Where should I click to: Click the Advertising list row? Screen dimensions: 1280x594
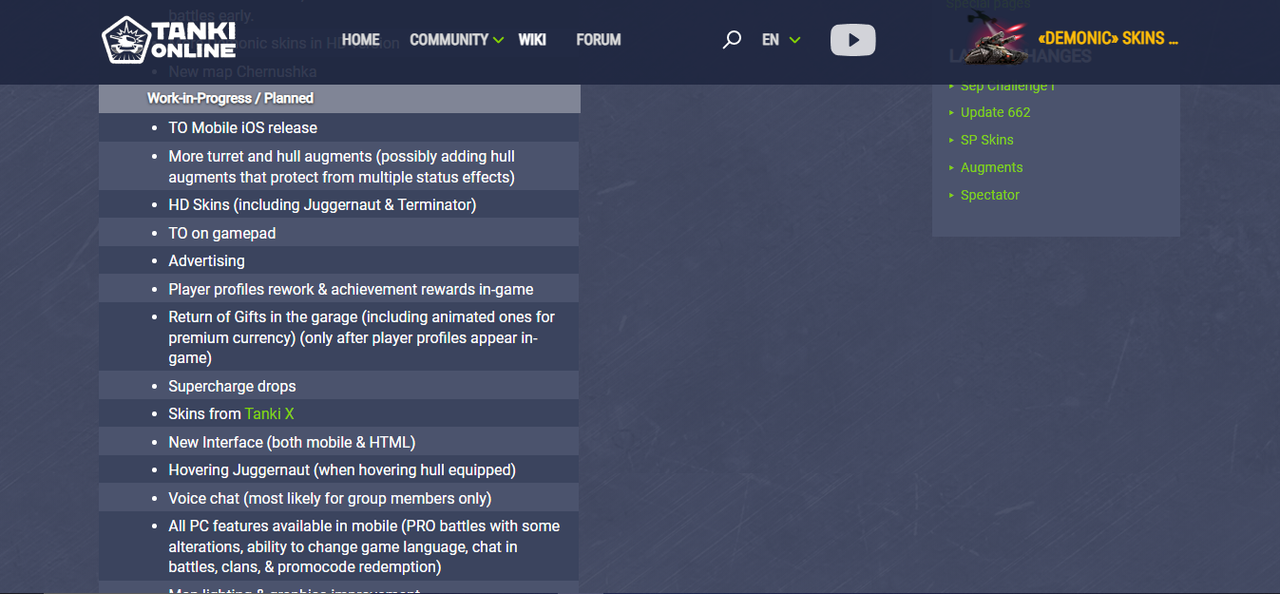click(339, 261)
